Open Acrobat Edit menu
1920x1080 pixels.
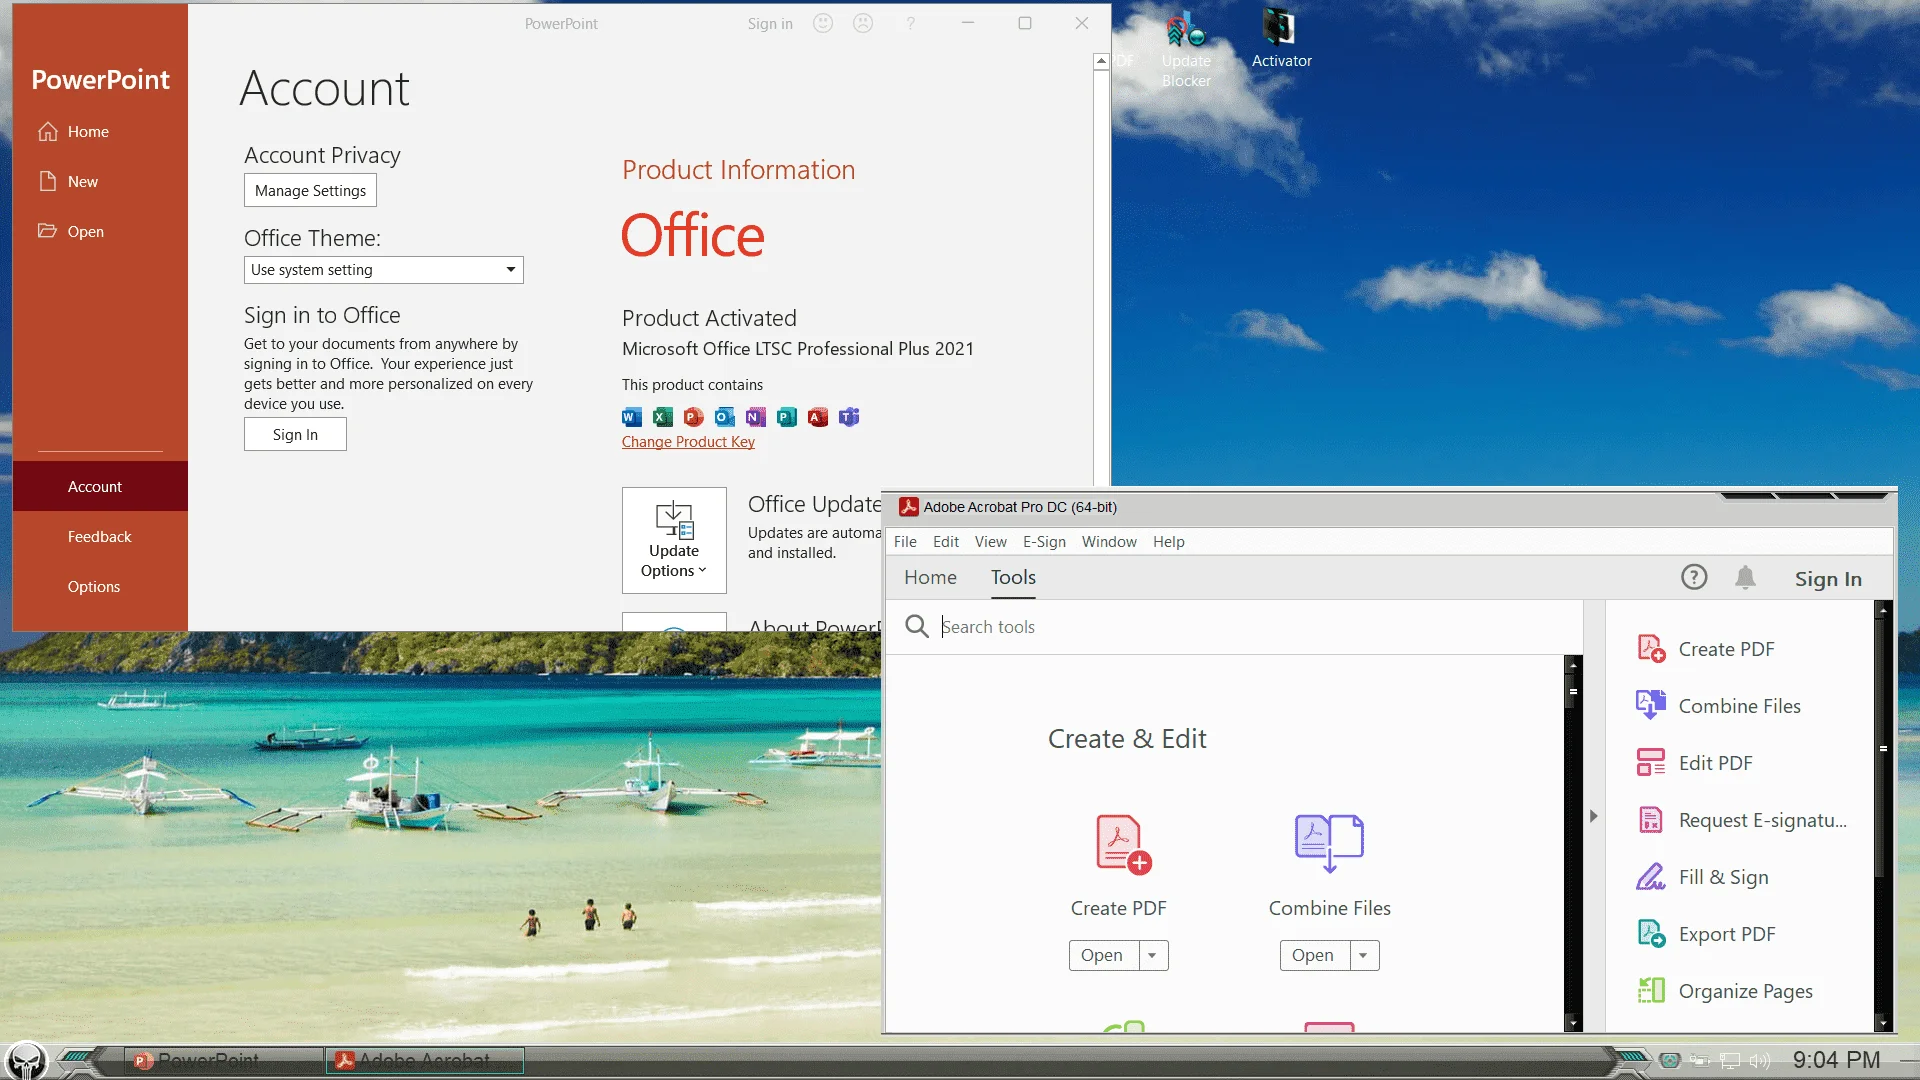coord(946,542)
